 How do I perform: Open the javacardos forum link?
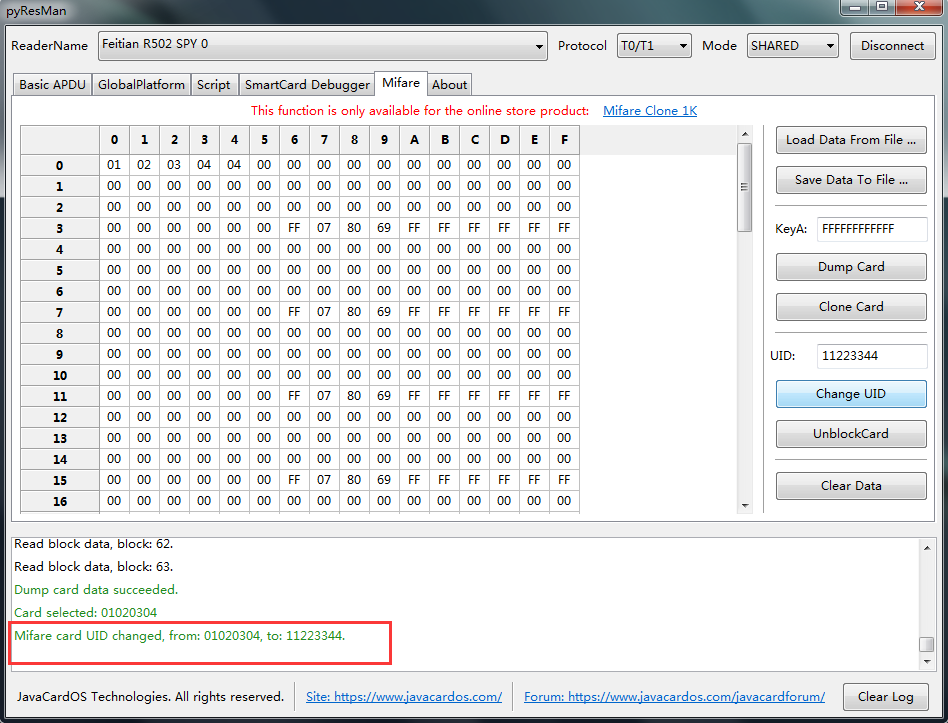point(675,697)
